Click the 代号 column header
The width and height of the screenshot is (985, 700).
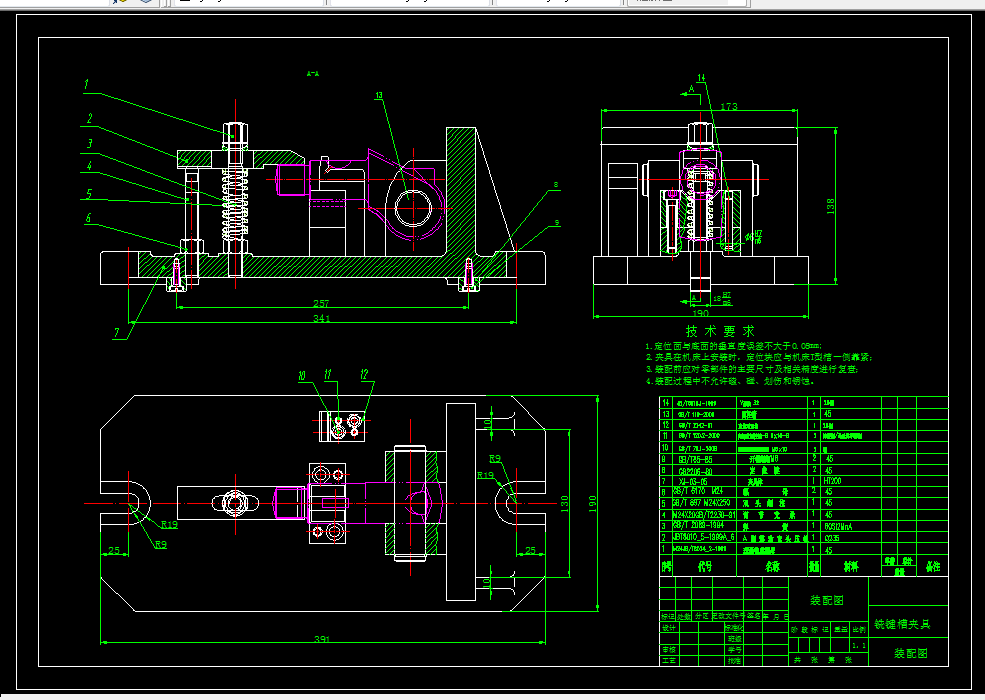click(705, 567)
